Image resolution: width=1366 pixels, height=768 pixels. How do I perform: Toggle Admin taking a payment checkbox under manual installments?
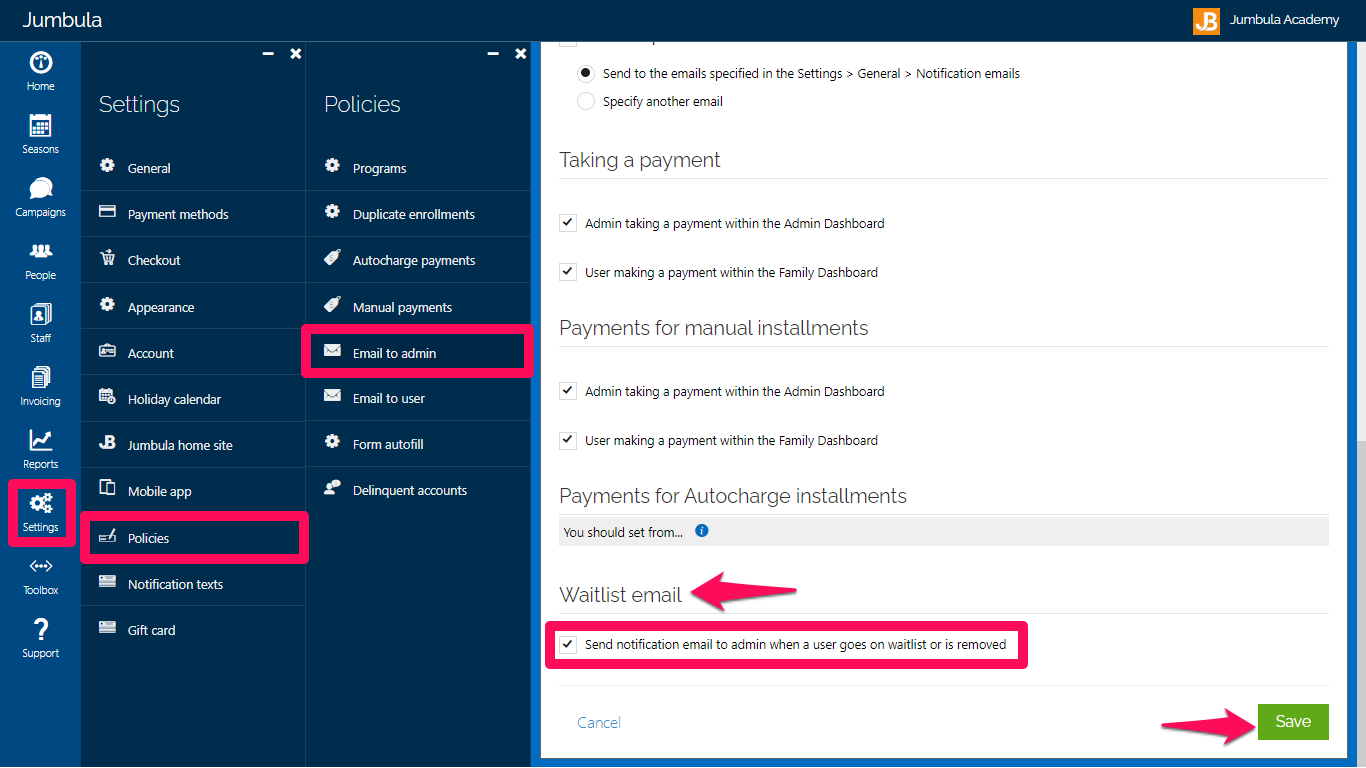coord(568,391)
